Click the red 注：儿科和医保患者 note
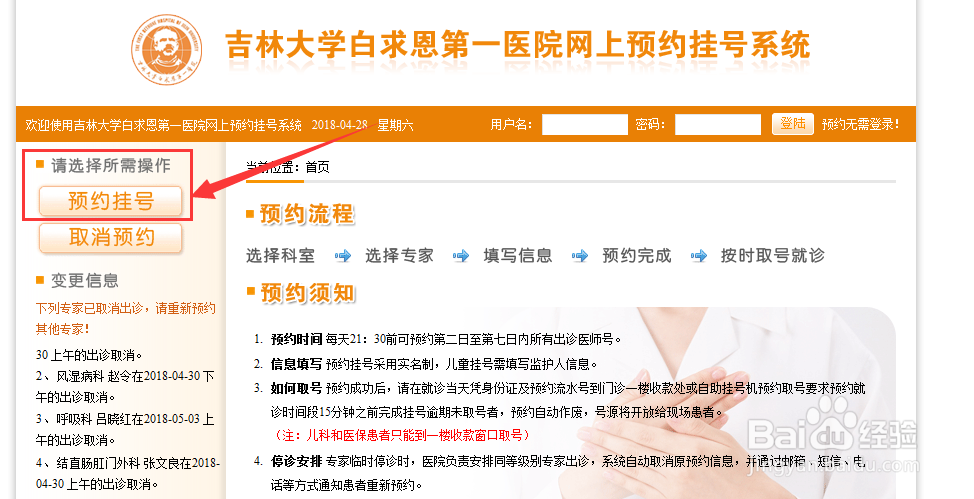The height and width of the screenshot is (499, 974). point(402,436)
